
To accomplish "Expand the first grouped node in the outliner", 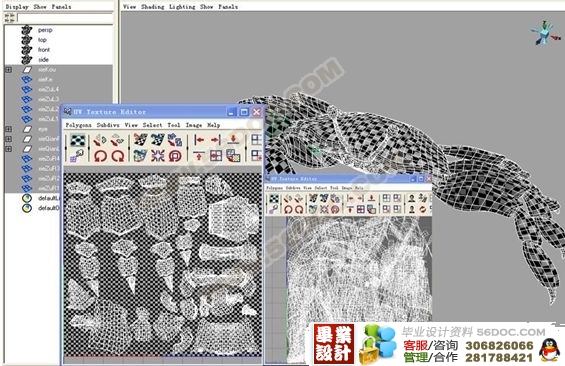I will coord(9,70).
